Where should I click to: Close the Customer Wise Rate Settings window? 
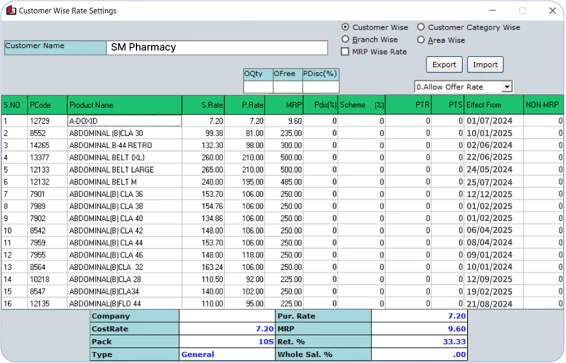tap(552, 10)
